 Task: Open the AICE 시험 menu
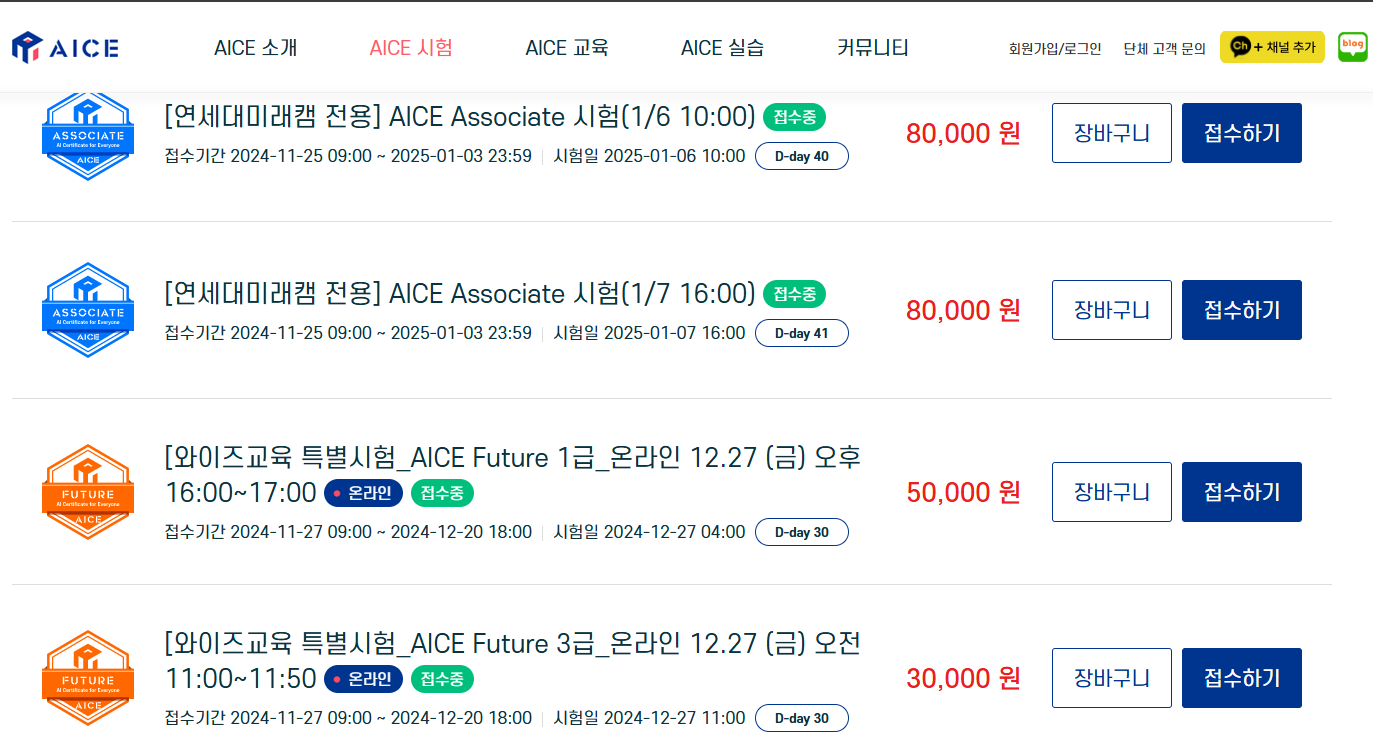411,46
